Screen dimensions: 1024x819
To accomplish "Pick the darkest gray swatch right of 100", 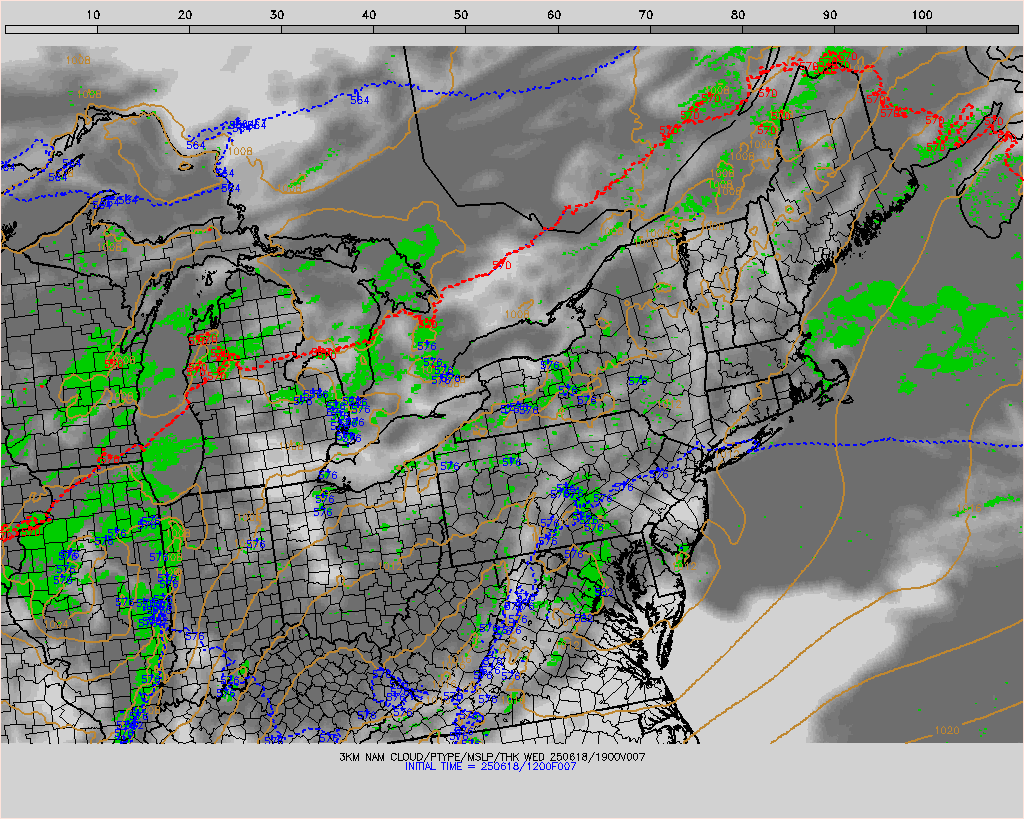I will click(x=972, y=29).
